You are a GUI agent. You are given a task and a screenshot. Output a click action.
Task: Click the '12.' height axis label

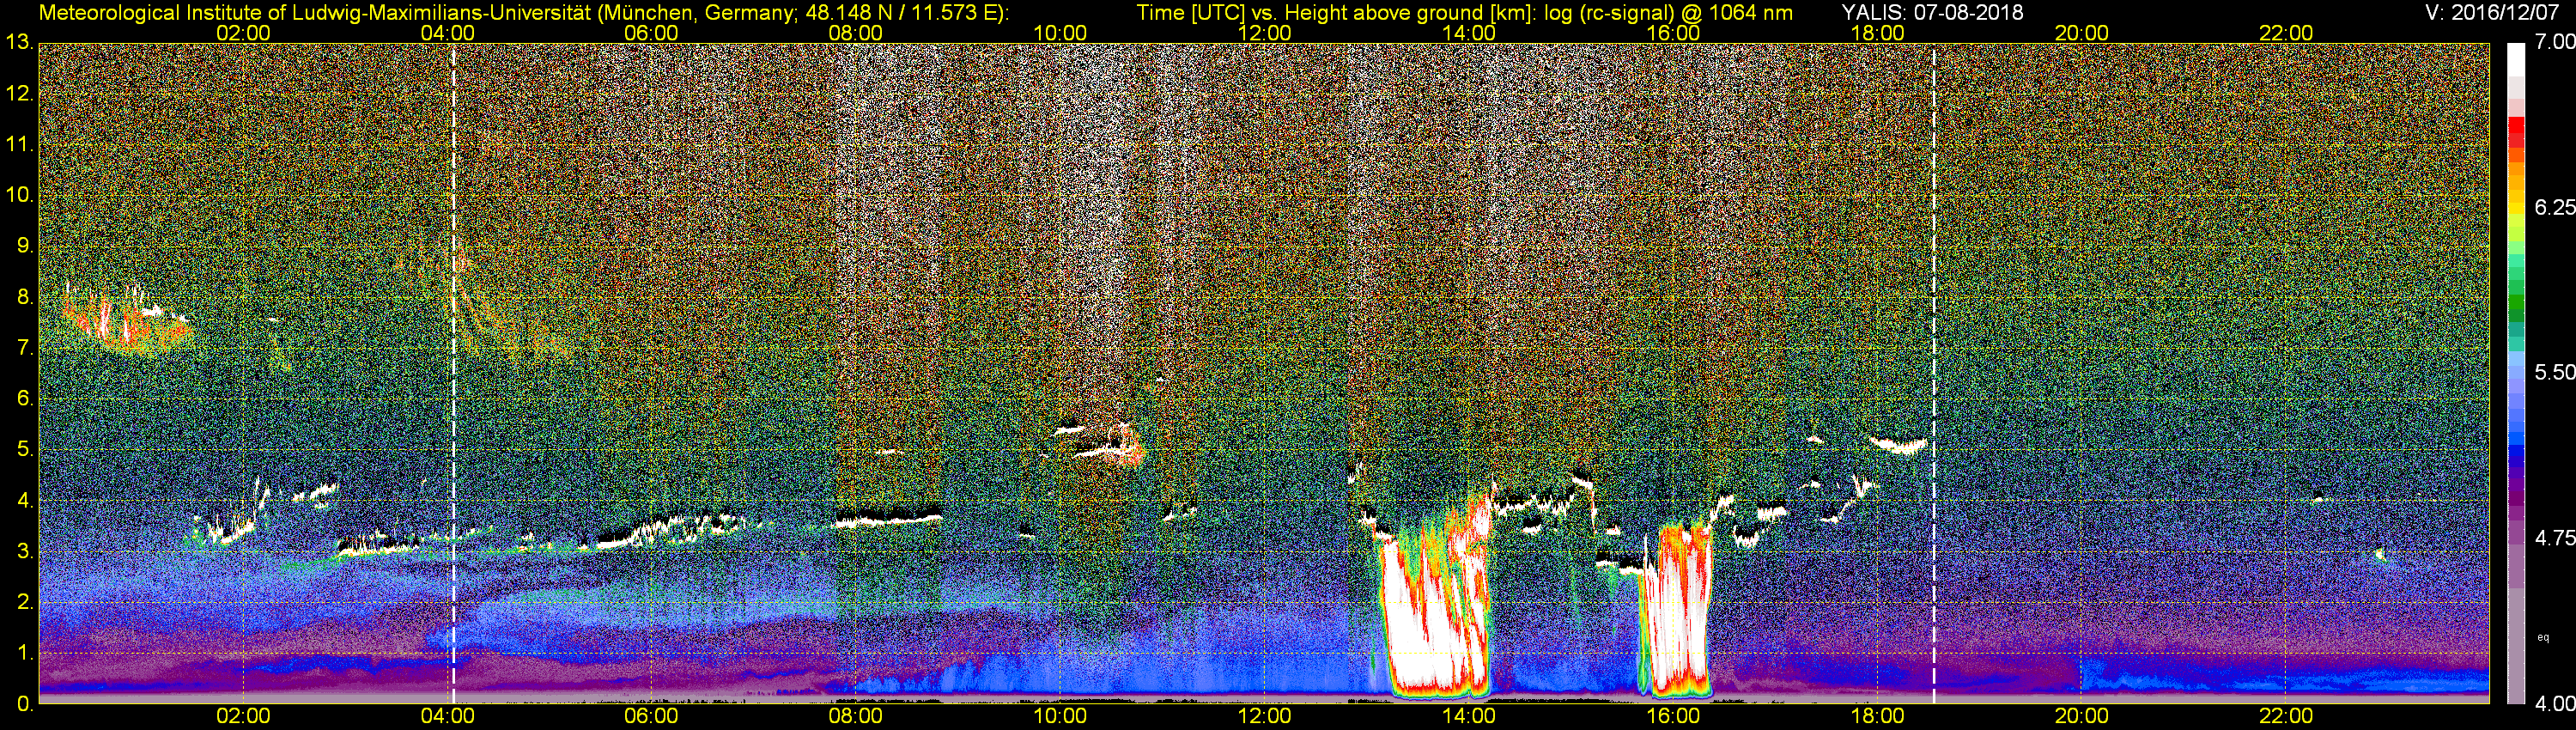coord(19,93)
